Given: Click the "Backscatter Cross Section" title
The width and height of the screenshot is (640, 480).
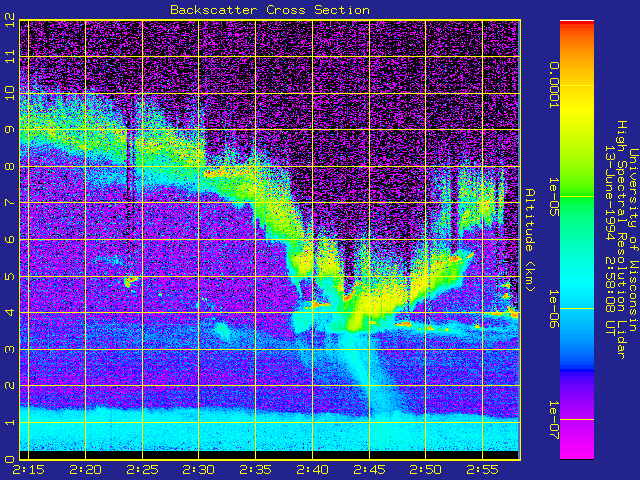Looking at the screenshot, I should pos(270,10).
